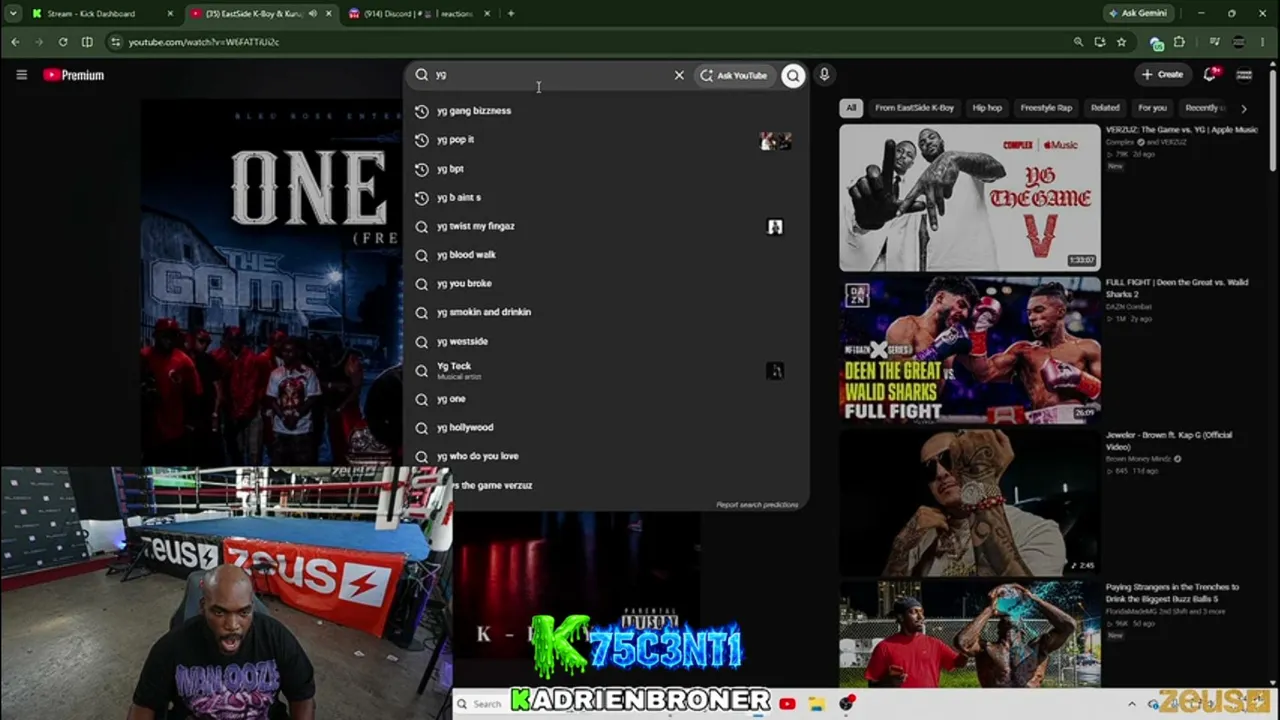This screenshot has width=1280, height=720.
Task: Click the history icon beside 'yg bpt'
Action: tap(422, 169)
